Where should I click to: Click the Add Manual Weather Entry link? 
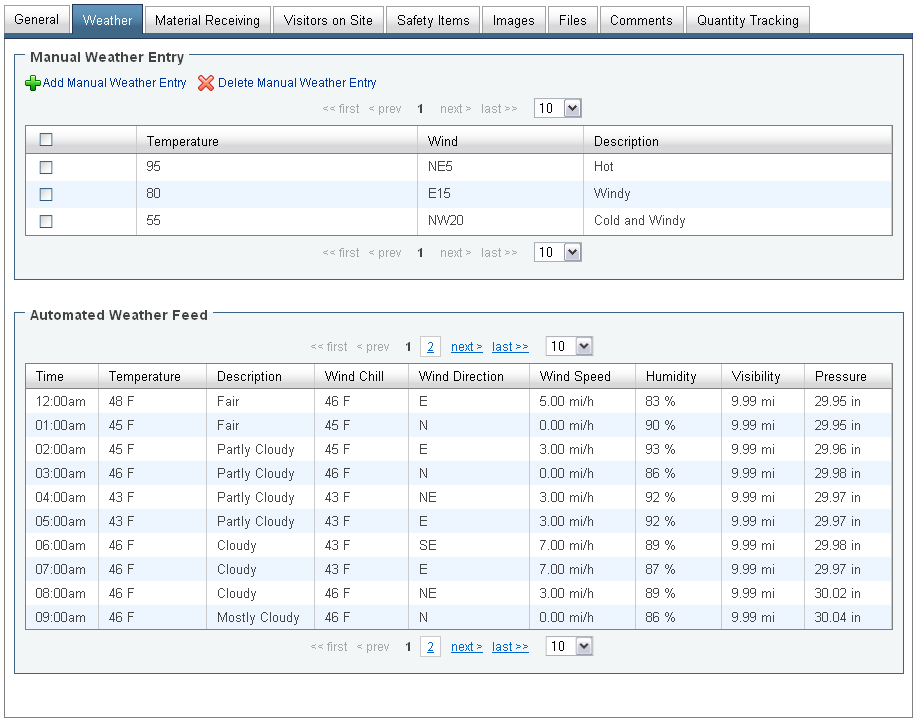[x=114, y=83]
